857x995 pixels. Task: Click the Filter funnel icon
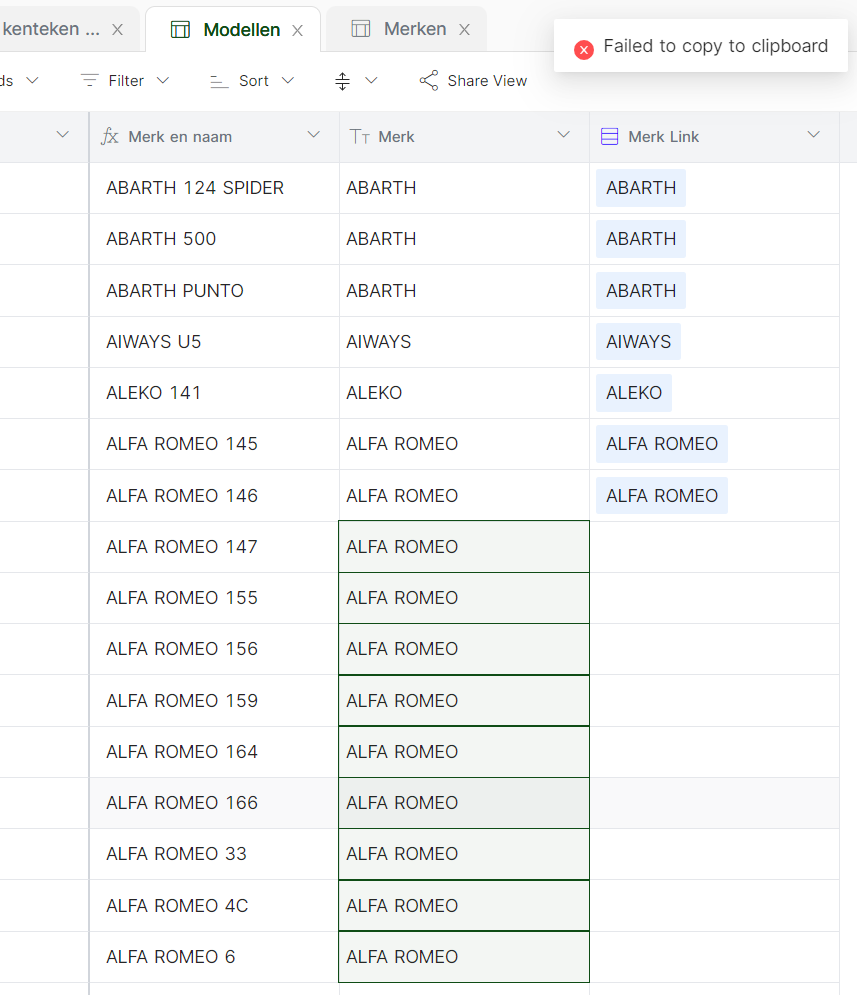(90, 80)
